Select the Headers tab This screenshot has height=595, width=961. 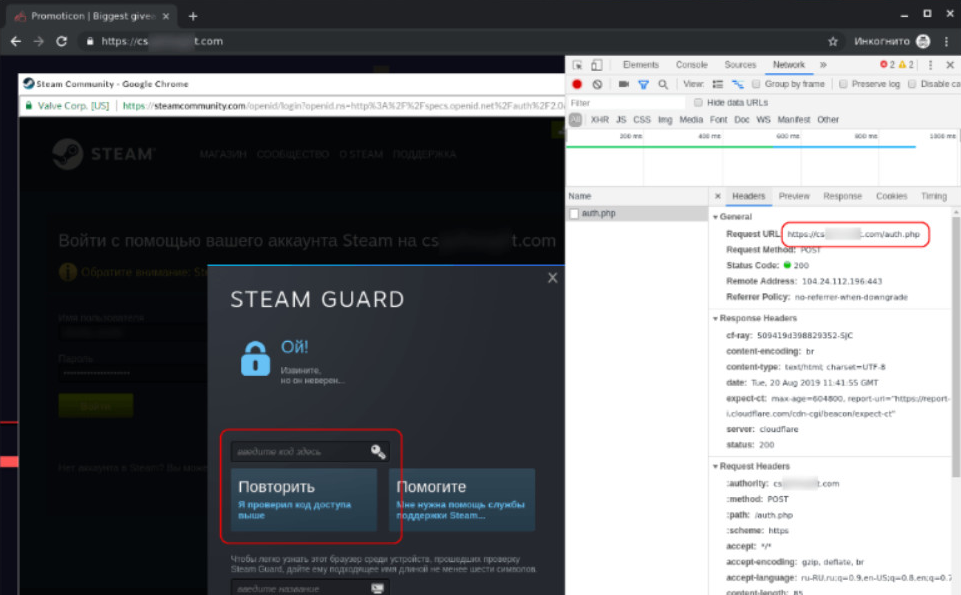coord(748,196)
